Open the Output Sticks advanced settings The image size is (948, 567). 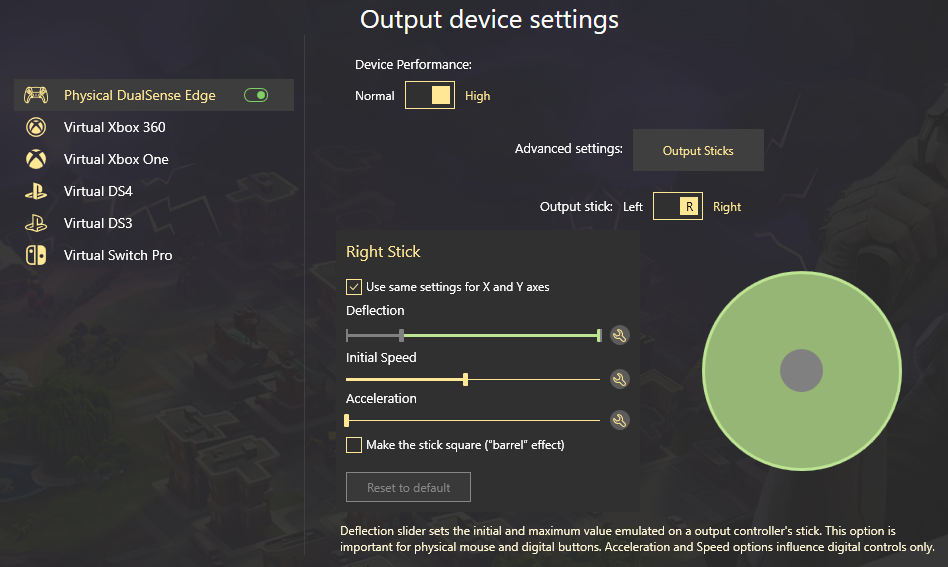pyautogui.click(x=698, y=150)
